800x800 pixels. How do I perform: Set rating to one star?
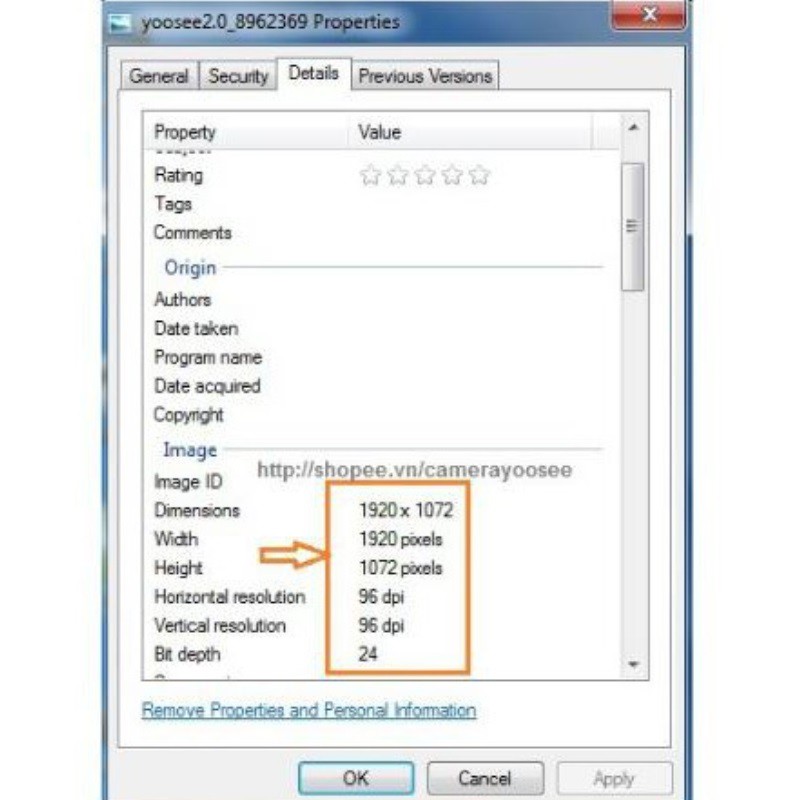pyautogui.click(x=371, y=176)
